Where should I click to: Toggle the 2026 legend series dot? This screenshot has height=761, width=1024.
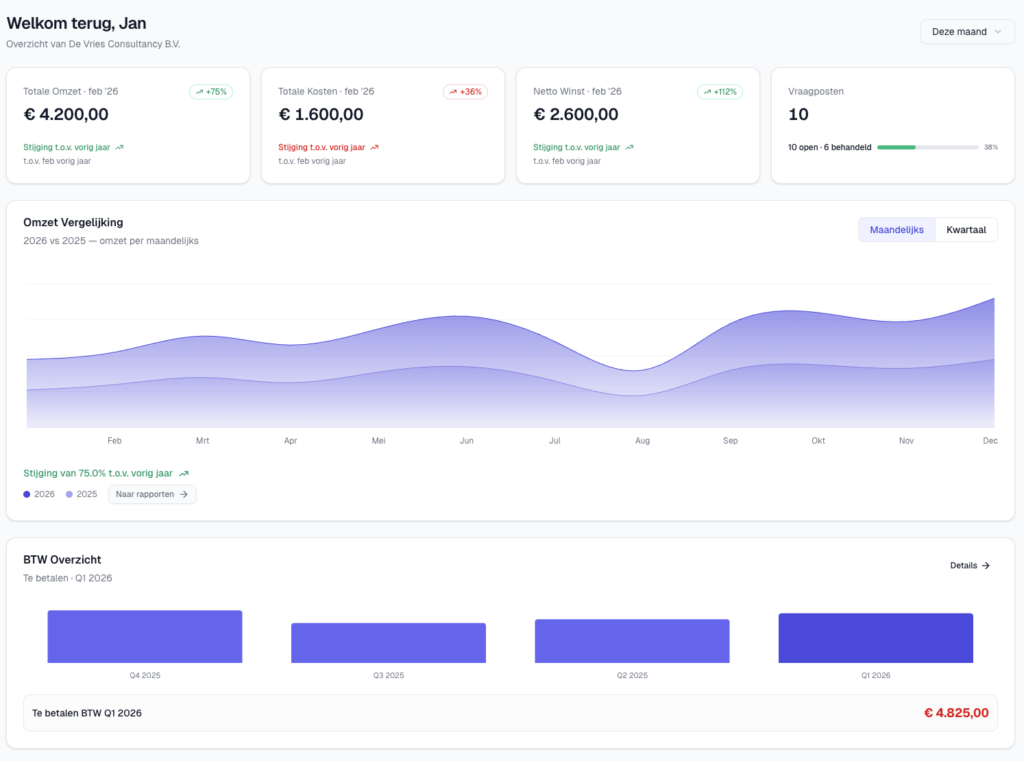click(27, 494)
